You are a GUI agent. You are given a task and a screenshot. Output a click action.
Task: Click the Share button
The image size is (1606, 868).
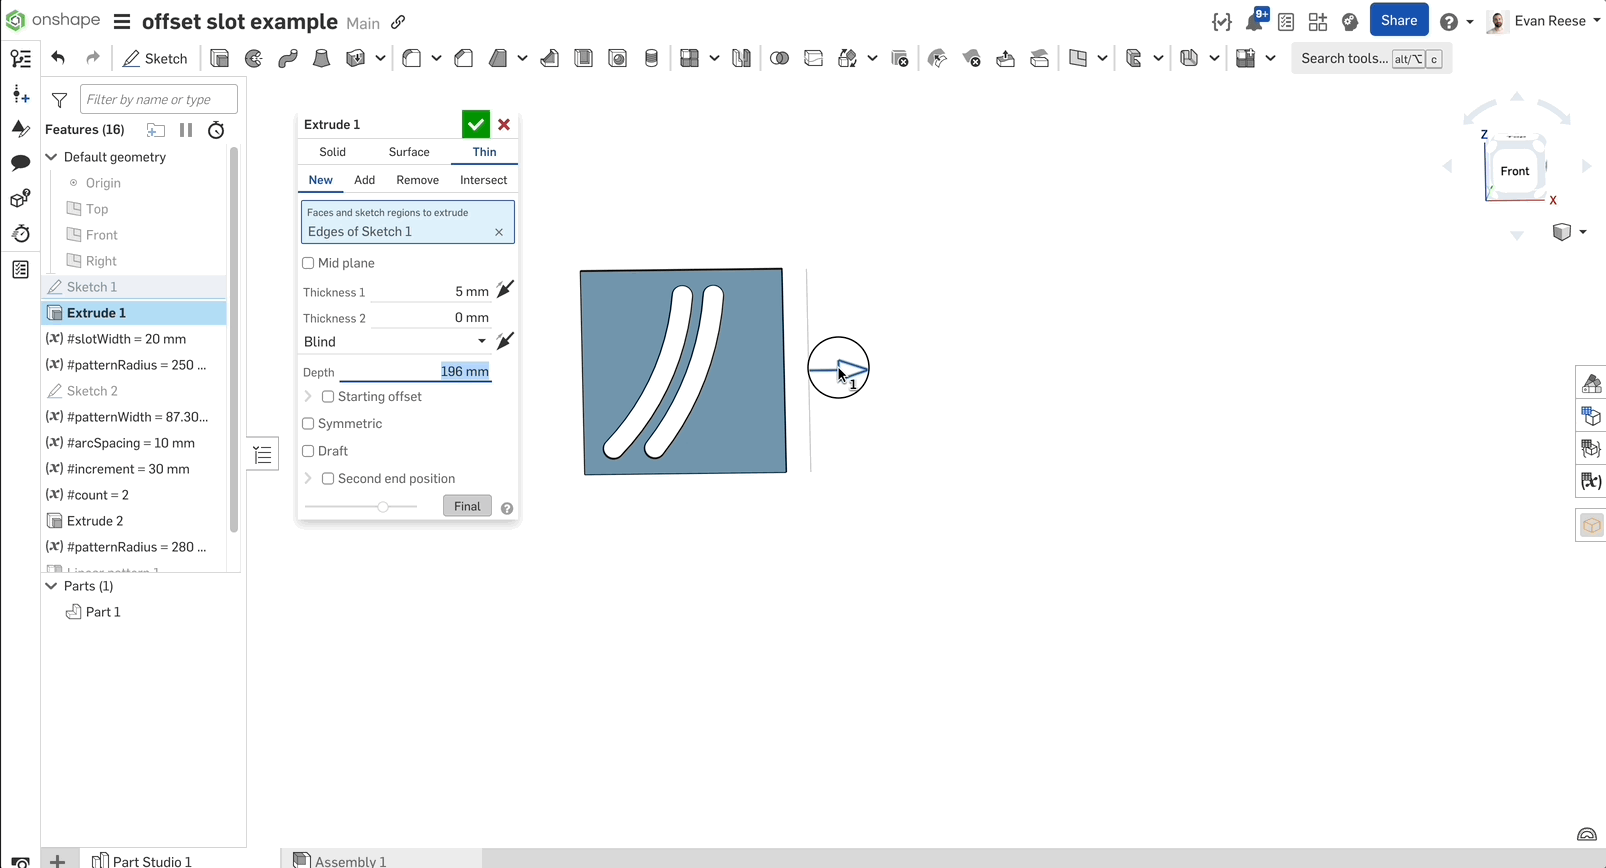point(1399,21)
